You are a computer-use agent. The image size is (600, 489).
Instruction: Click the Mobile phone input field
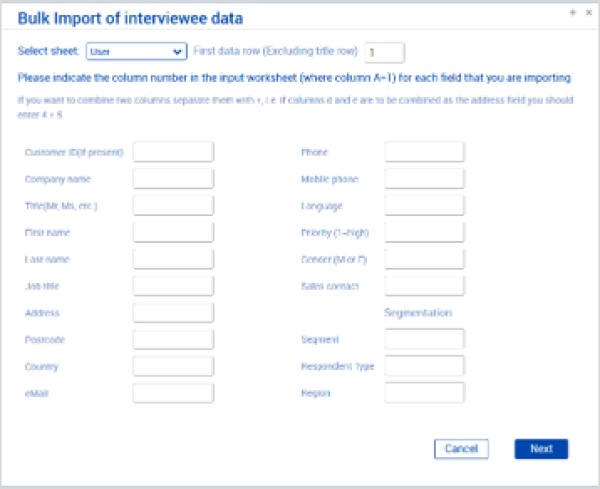[x=424, y=179]
